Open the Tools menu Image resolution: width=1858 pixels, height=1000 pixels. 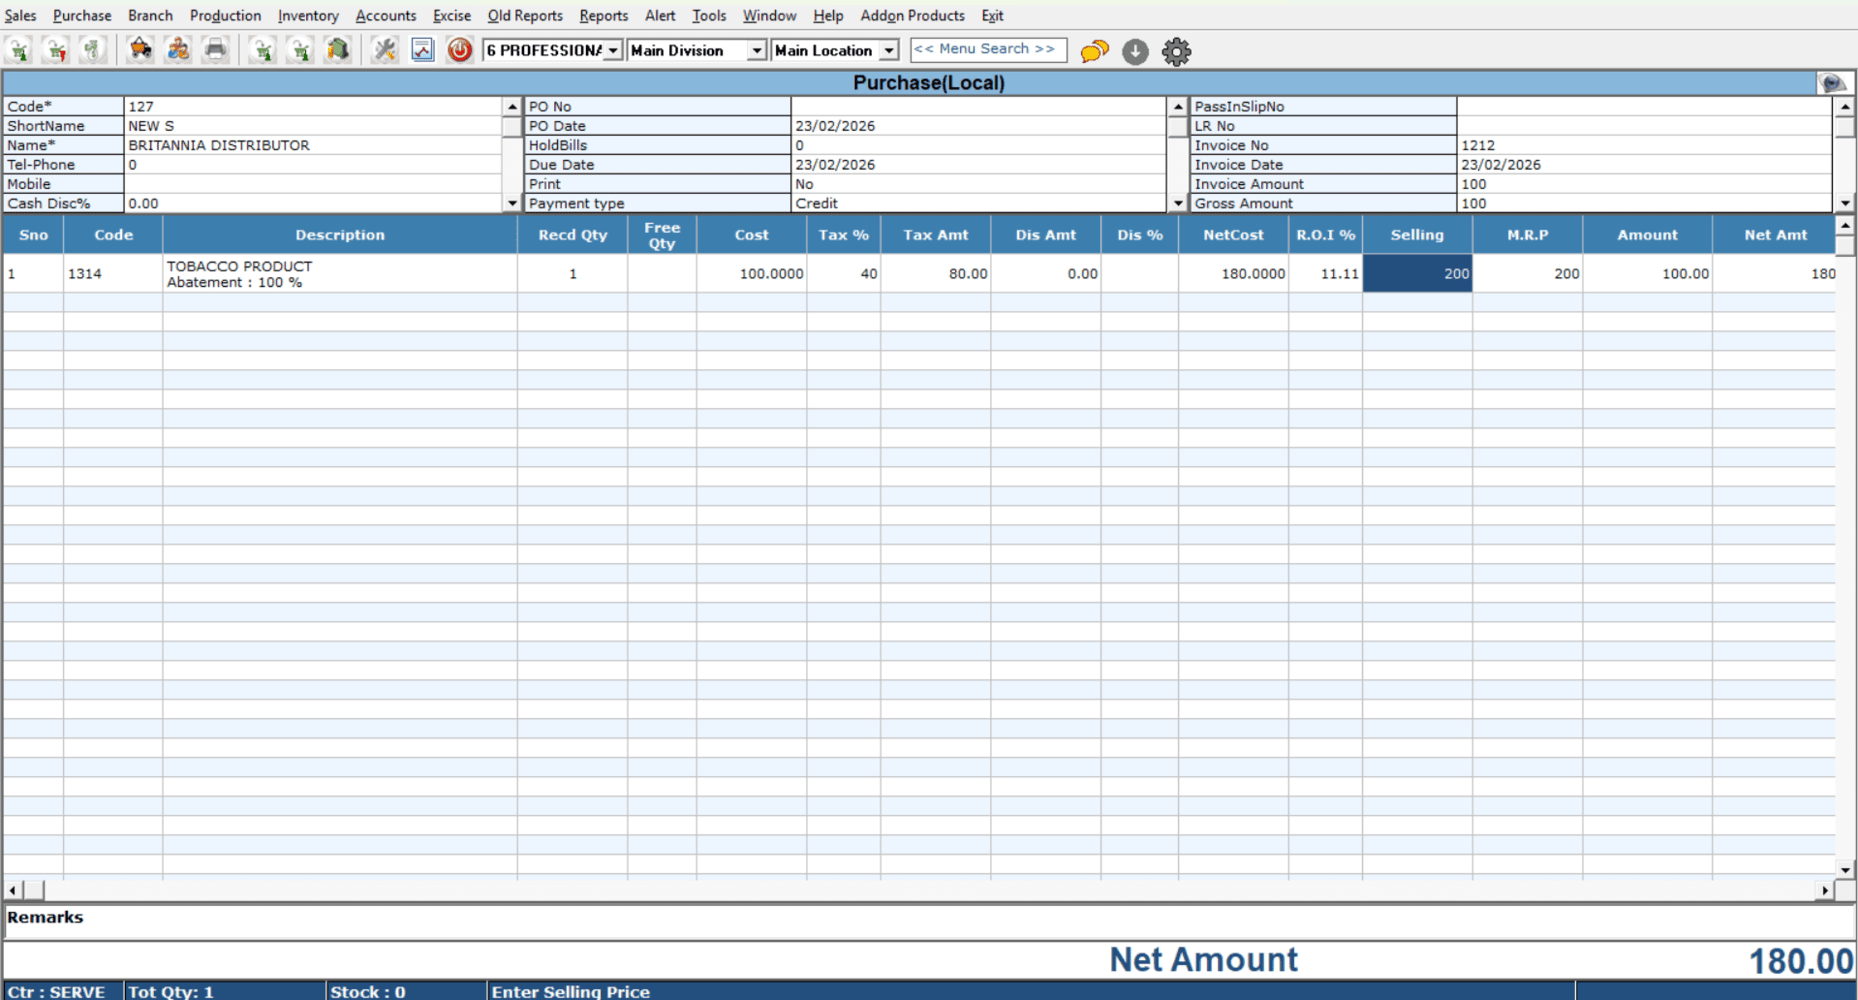point(709,15)
